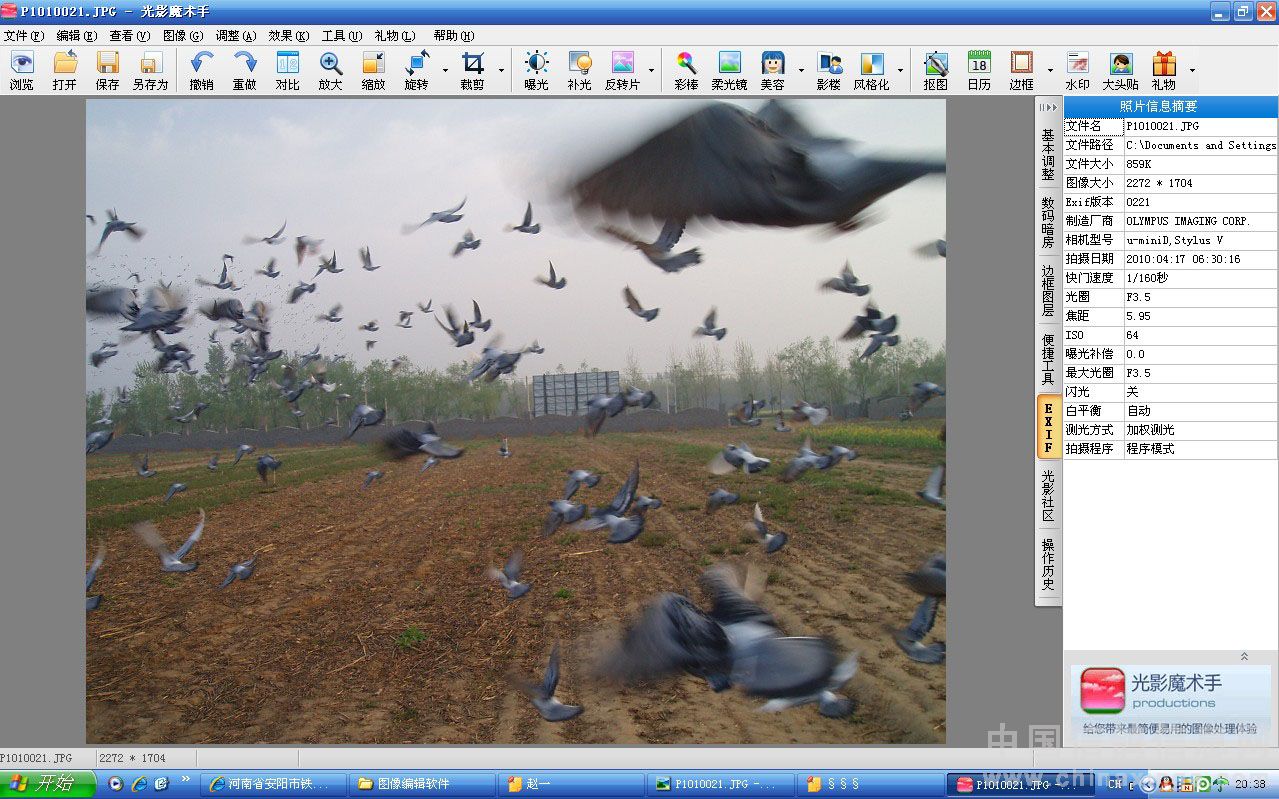This screenshot has height=799, width=1279.
Task: Click the 对比 (Compare) toolbar icon
Action: pyautogui.click(x=287, y=70)
